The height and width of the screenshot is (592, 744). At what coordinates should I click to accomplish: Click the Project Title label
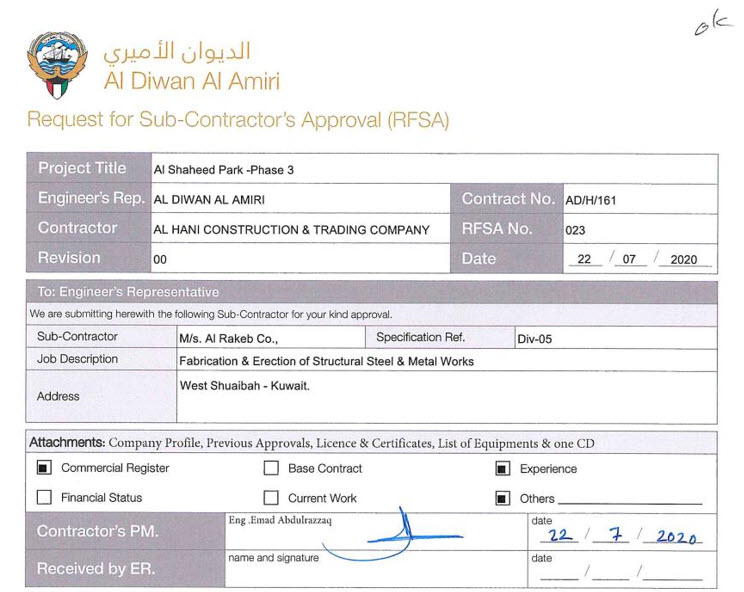(x=82, y=168)
